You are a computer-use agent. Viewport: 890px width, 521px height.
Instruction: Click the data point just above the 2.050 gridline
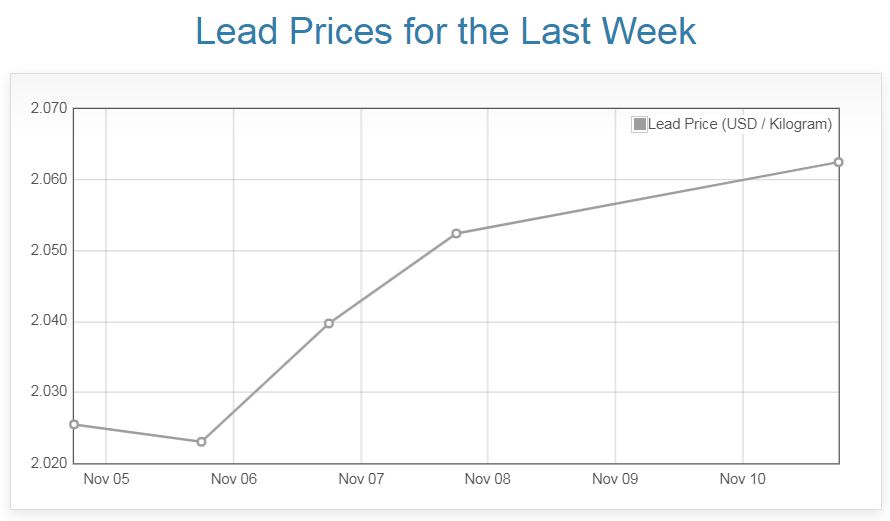[456, 233]
